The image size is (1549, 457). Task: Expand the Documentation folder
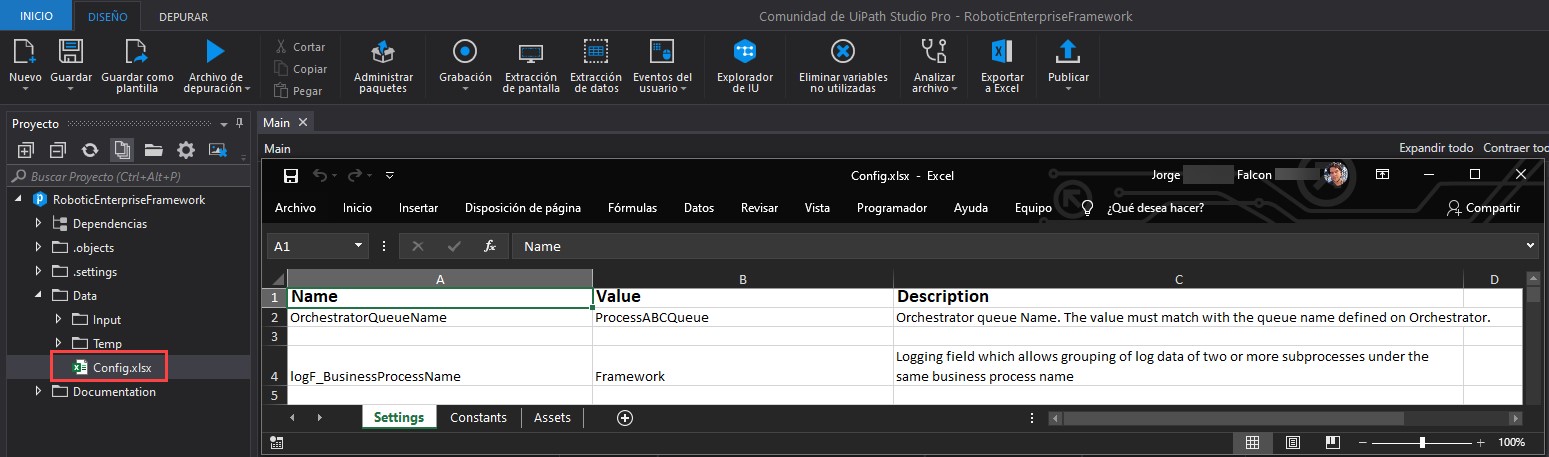pos(38,391)
